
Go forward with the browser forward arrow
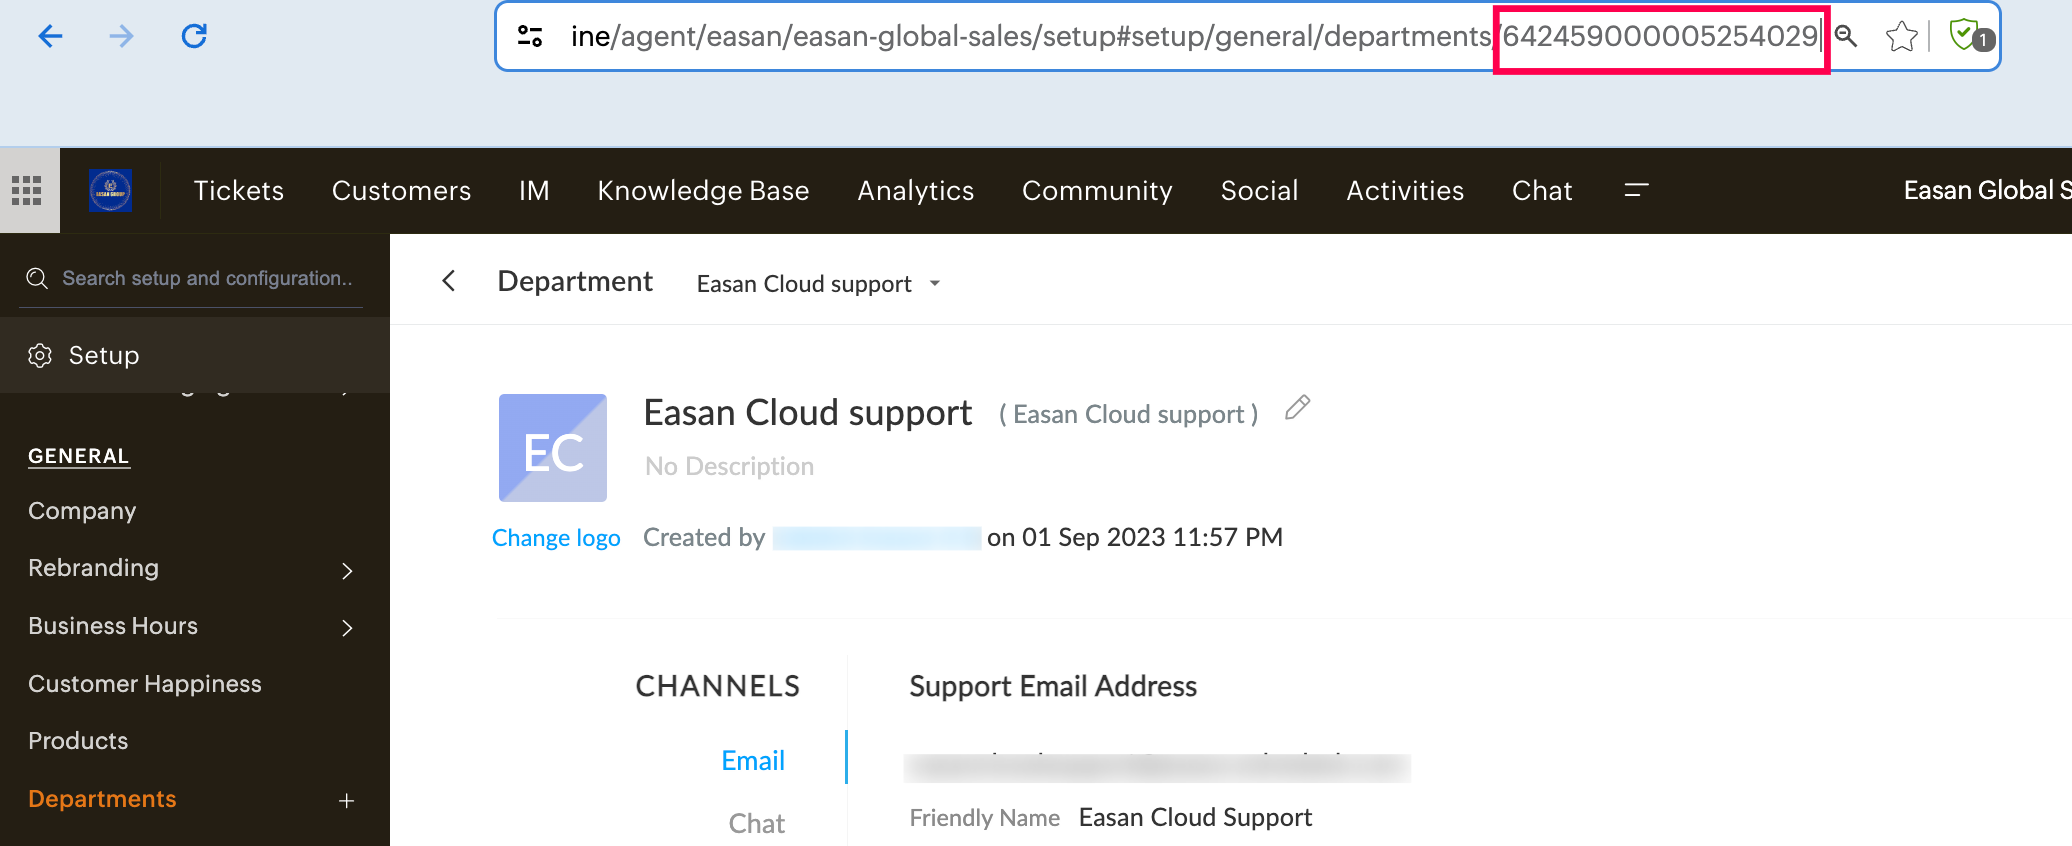[121, 37]
